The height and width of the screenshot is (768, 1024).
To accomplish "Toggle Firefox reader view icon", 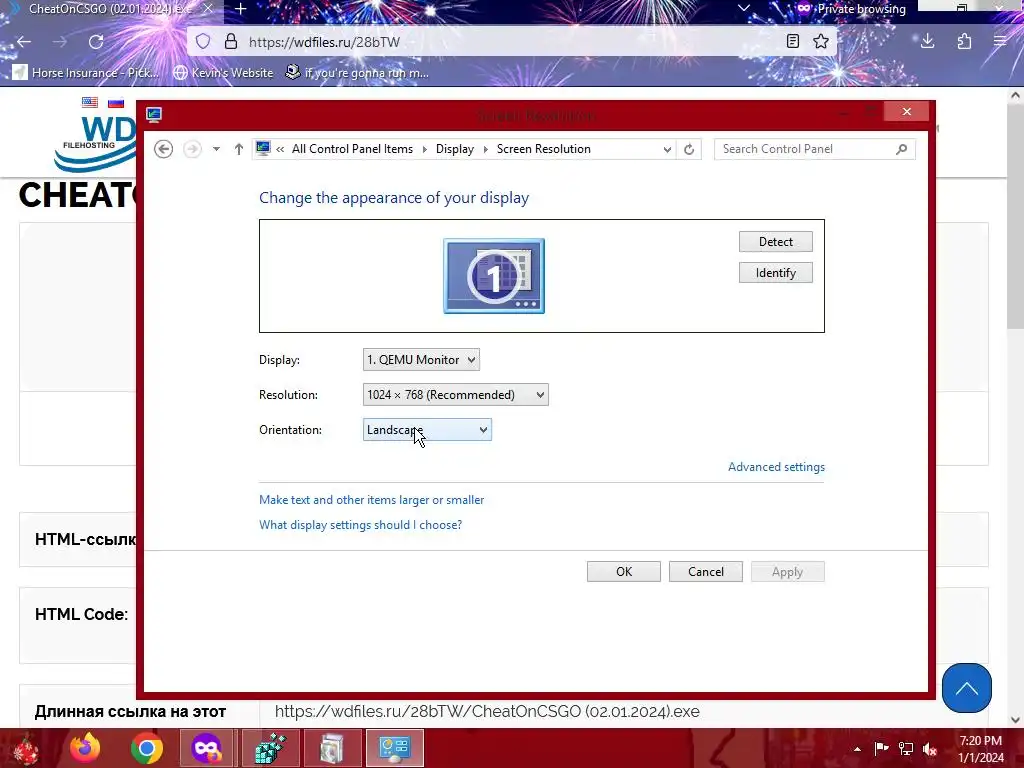I will pyautogui.click(x=792, y=42).
